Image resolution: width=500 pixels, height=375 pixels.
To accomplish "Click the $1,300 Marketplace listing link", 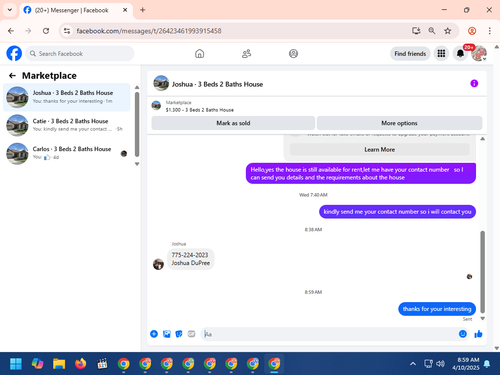I will click(199, 110).
